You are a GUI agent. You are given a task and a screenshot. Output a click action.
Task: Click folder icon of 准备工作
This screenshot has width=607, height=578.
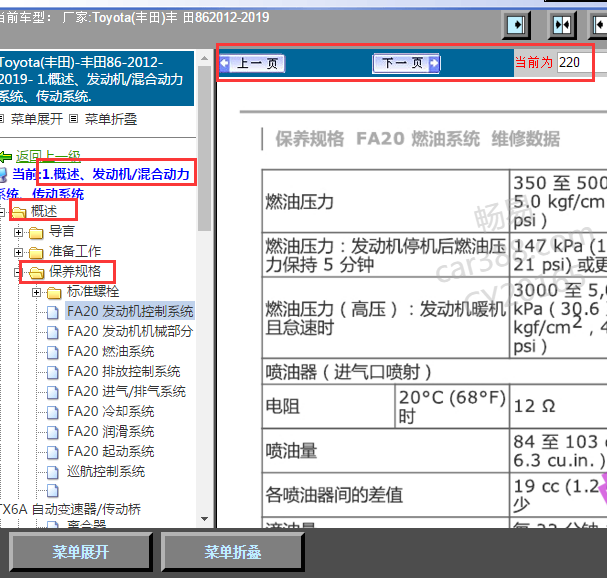[36, 253]
